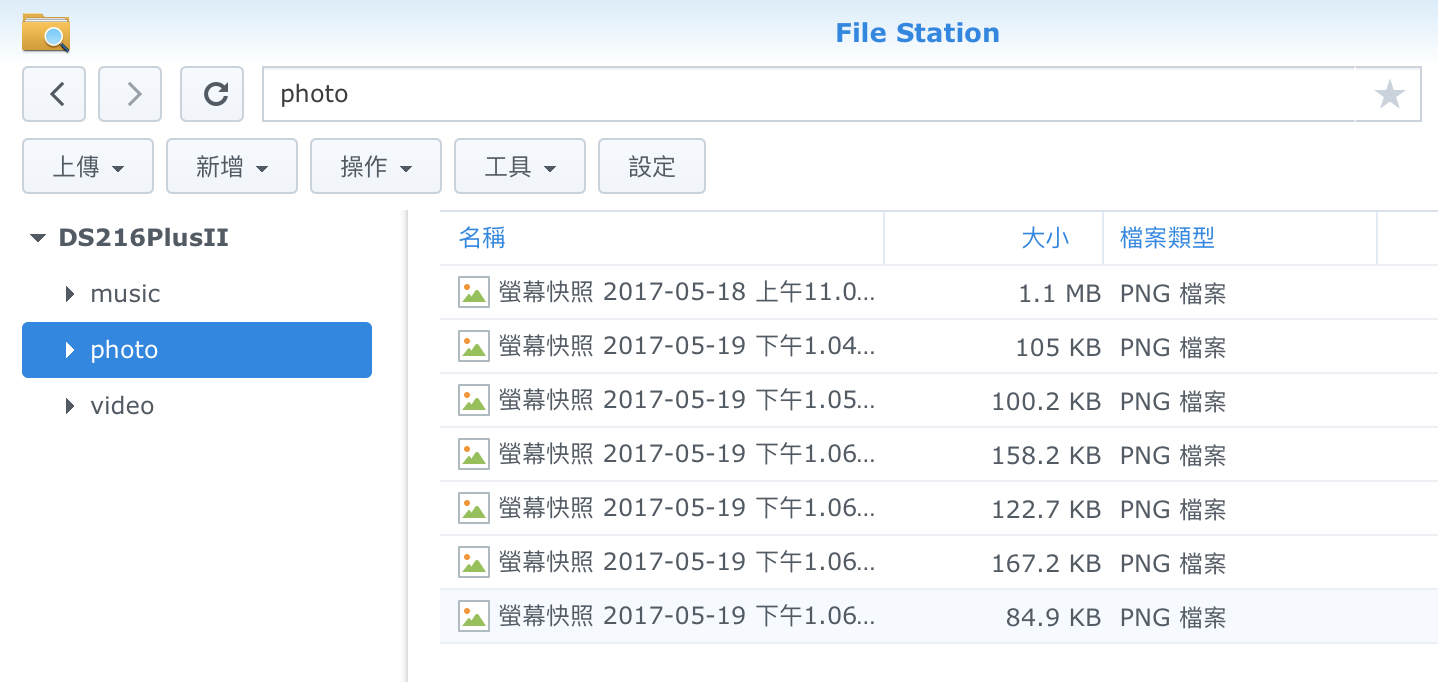Viewport: 1438px width, 682px height.
Task: Sort files by 大小 column header
Action: click(x=1044, y=238)
